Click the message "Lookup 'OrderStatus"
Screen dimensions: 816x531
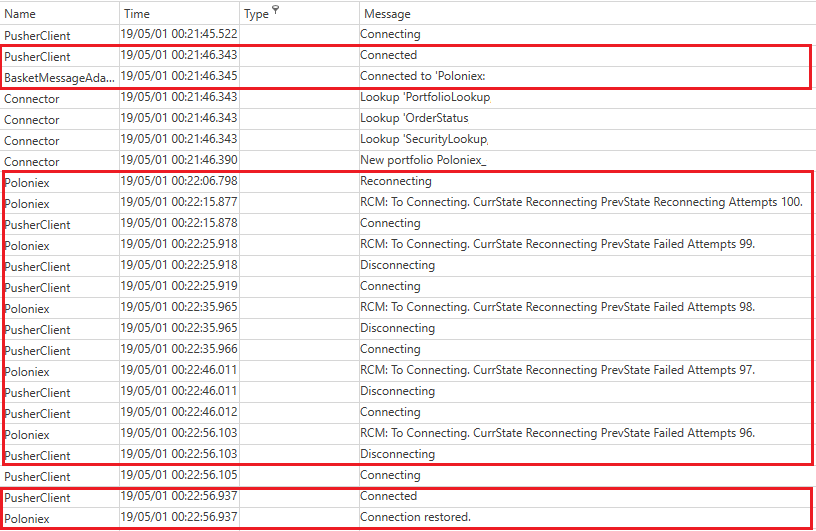click(x=414, y=118)
